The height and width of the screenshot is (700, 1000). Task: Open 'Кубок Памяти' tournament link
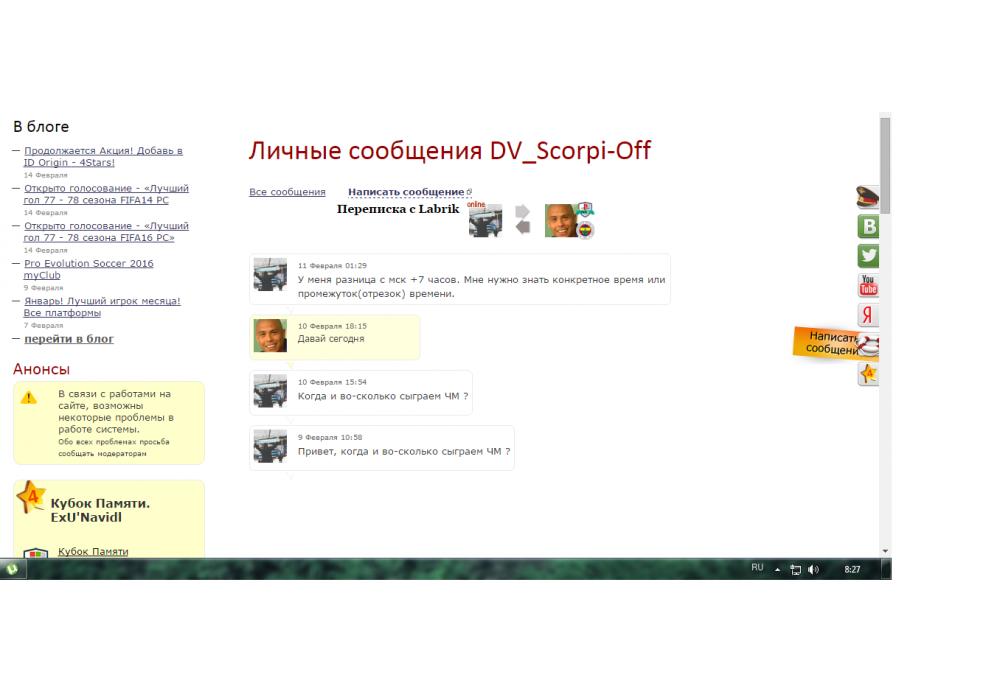click(93, 551)
